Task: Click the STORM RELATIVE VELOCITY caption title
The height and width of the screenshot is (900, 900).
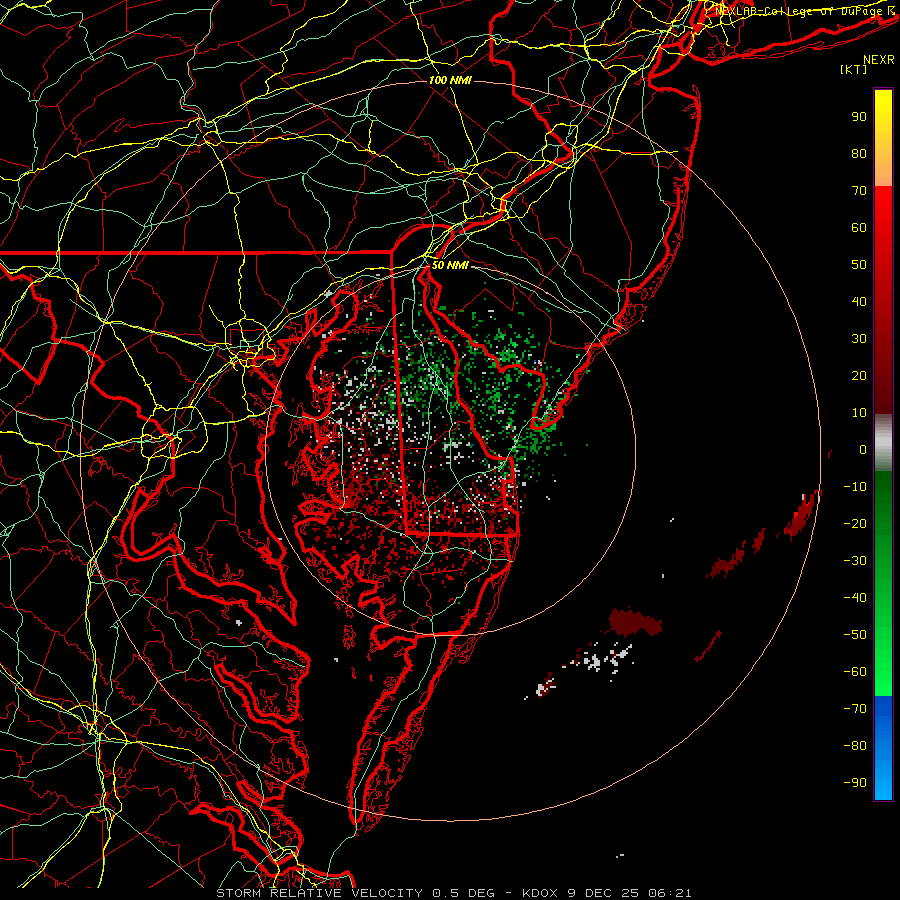Action: [x=320, y=893]
